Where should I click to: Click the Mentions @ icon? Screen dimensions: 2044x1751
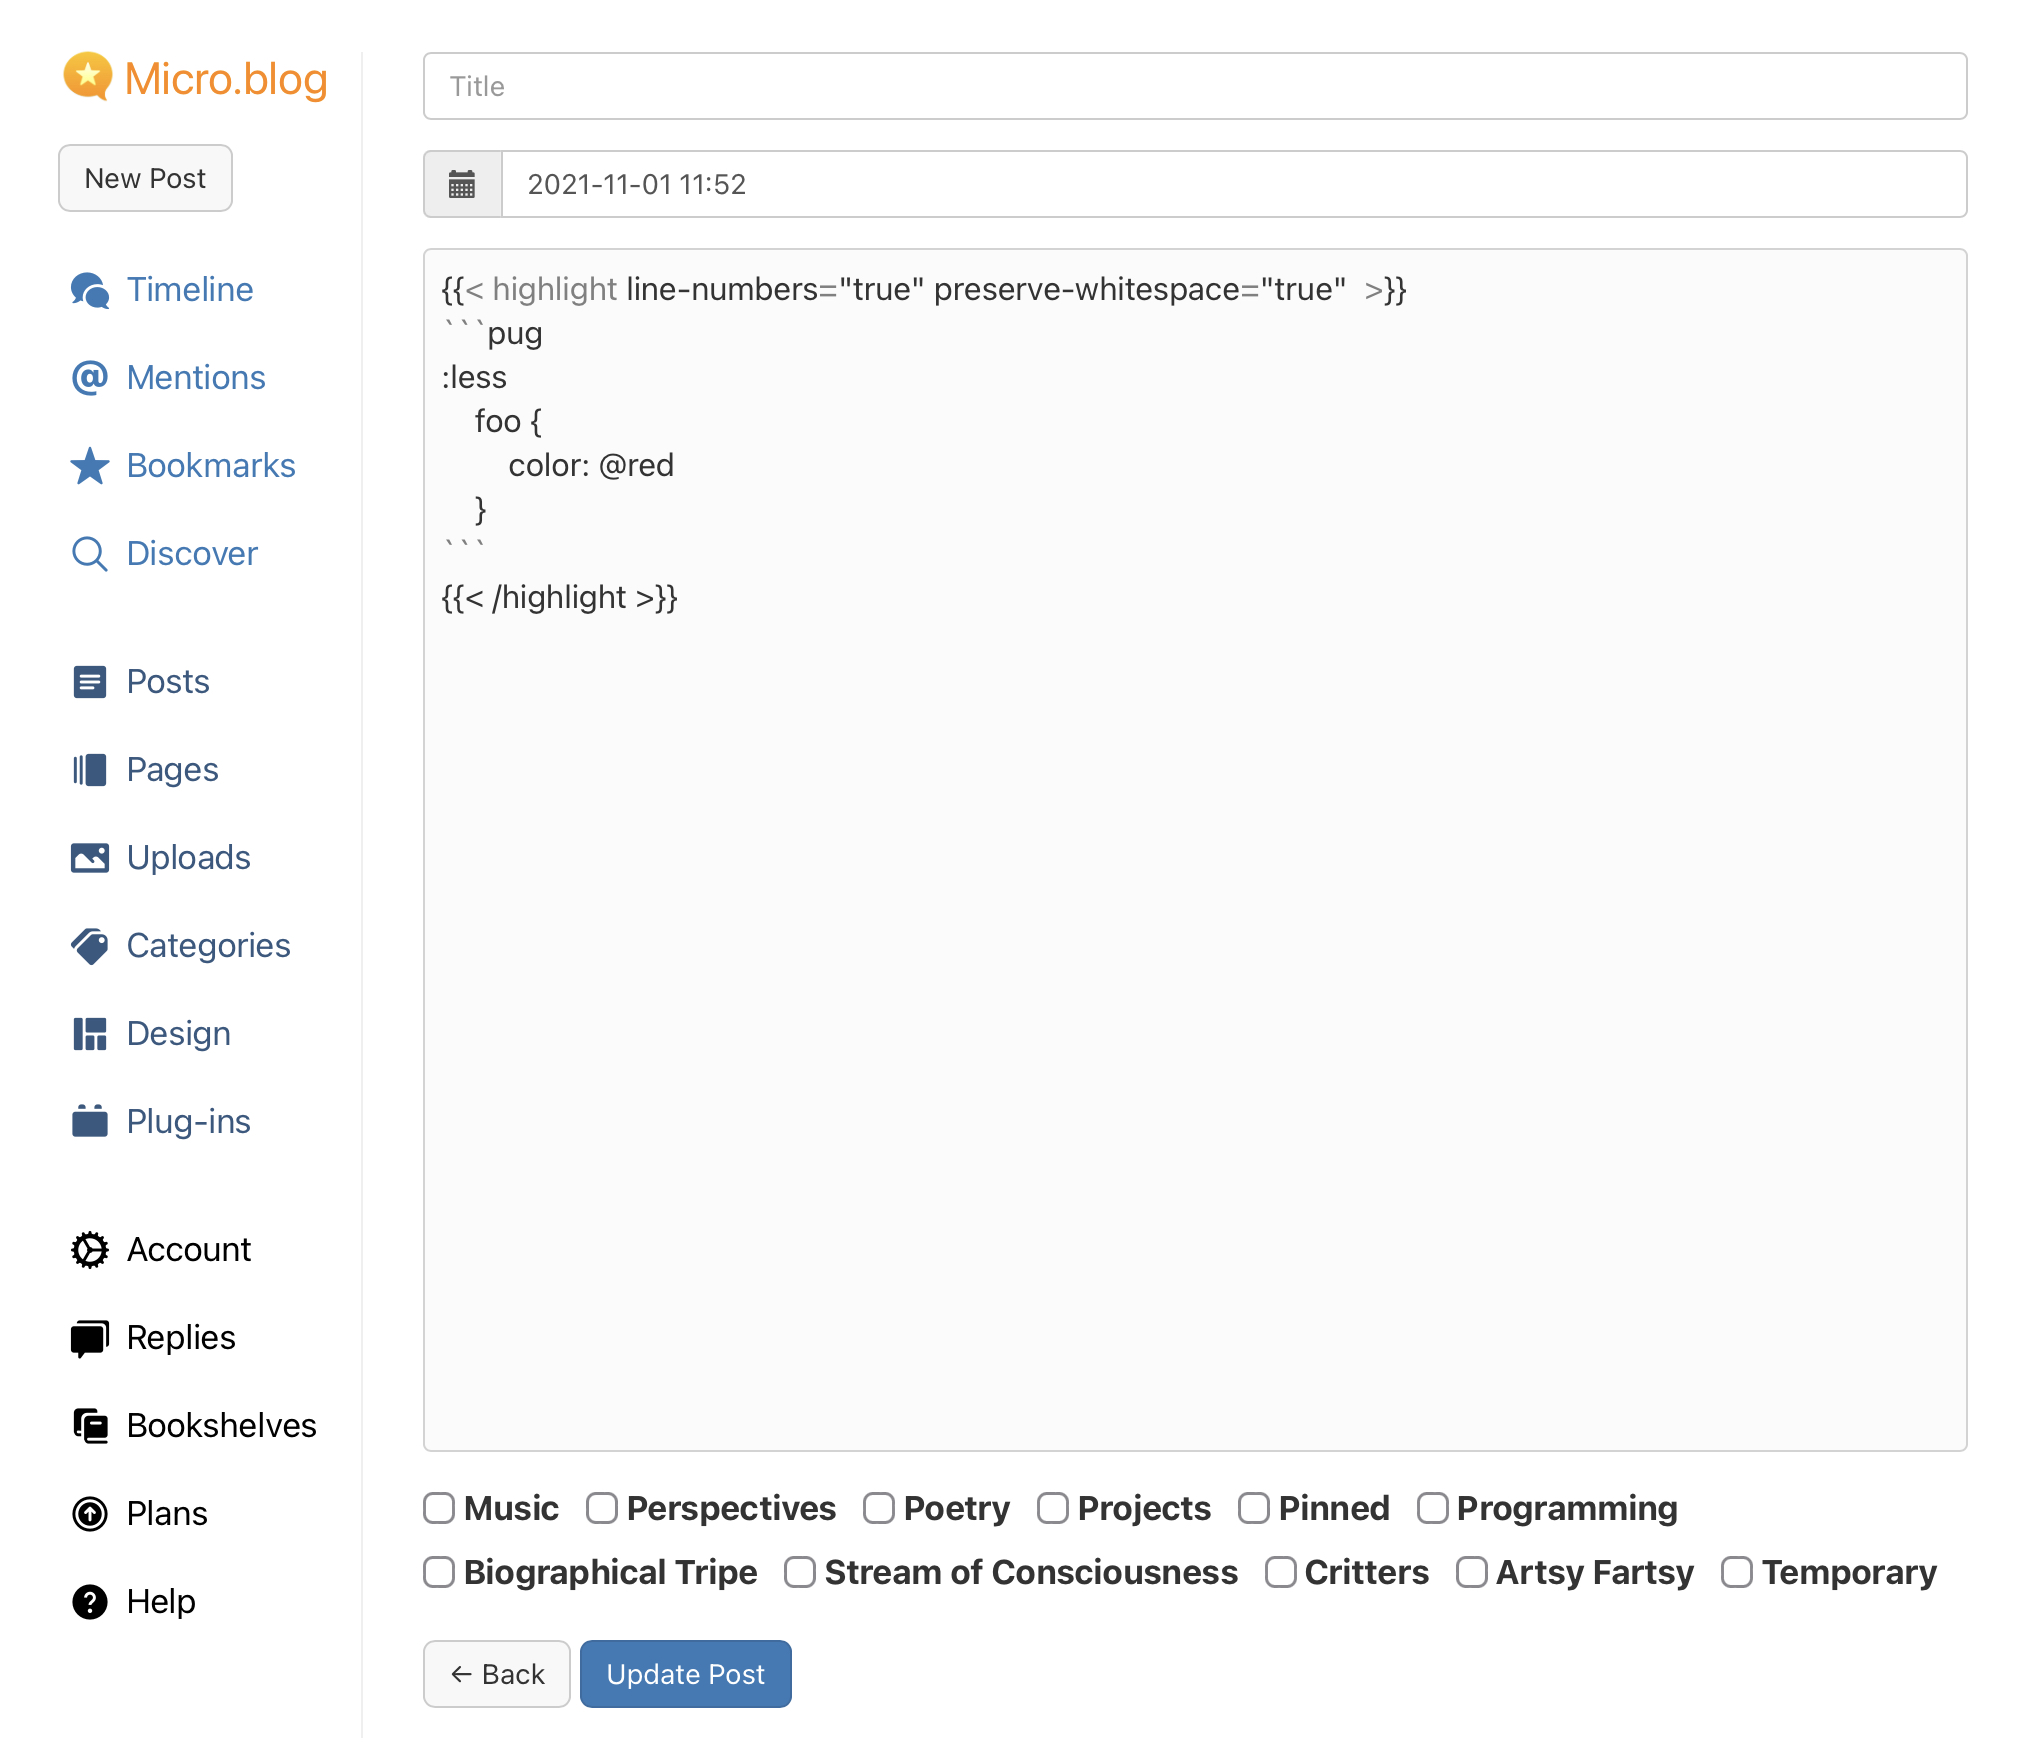(x=90, y=378)
